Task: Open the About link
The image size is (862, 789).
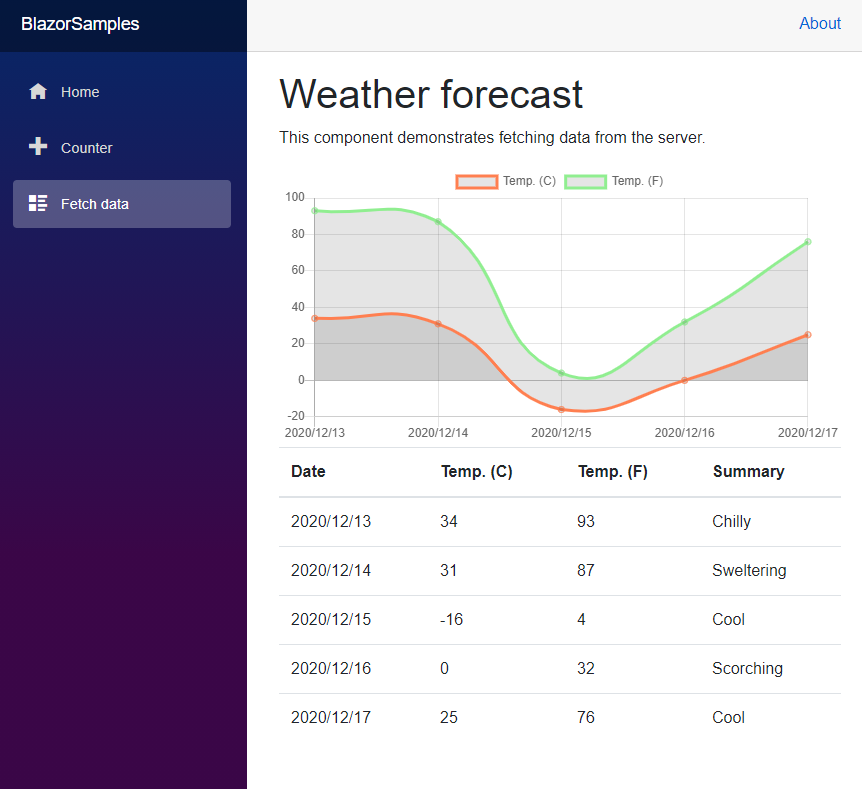Action: coord(820,23)
